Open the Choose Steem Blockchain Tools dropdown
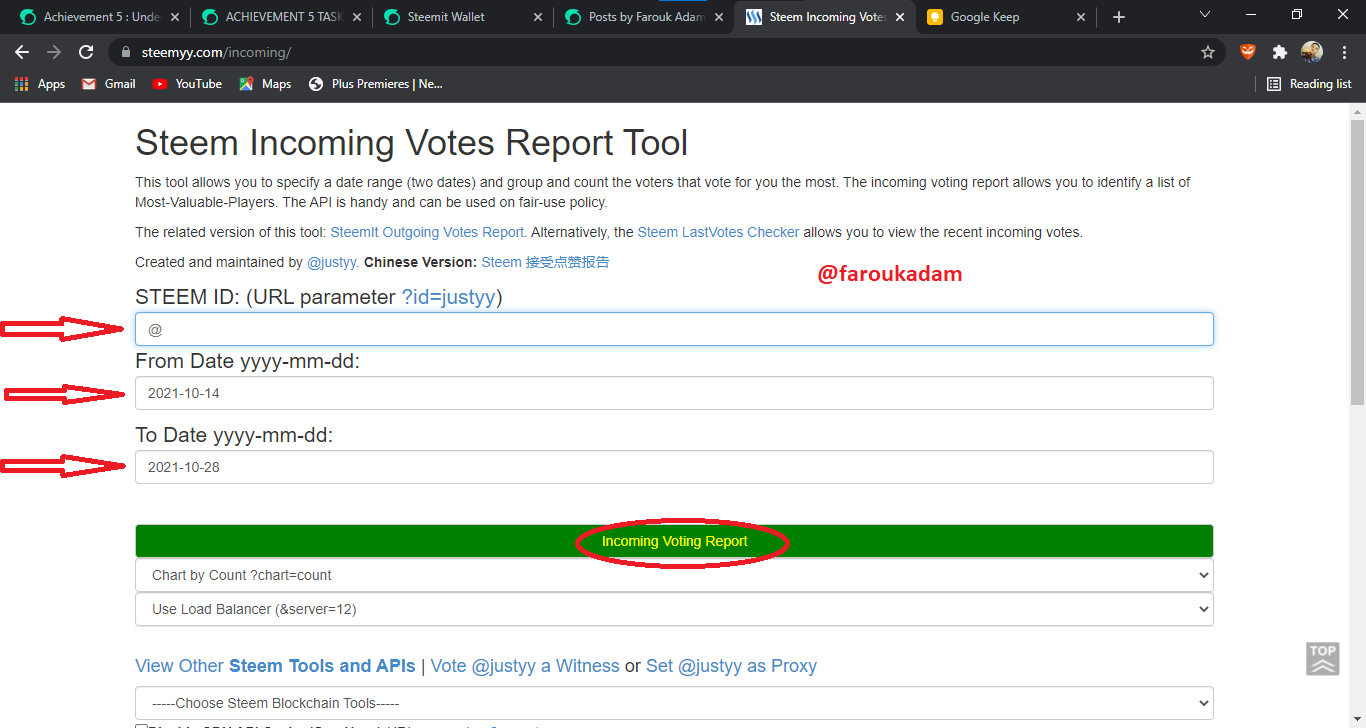Viewport: 1366px width, 728px height. click(674, 703)
